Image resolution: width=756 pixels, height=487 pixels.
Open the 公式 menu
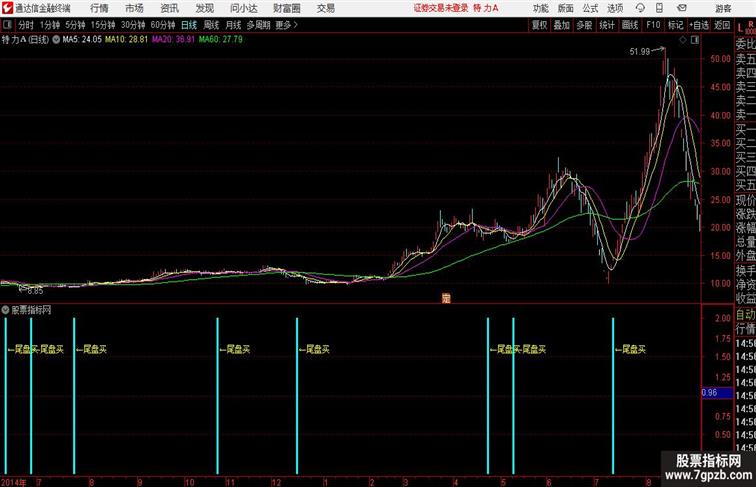click(x=590, y=8)
